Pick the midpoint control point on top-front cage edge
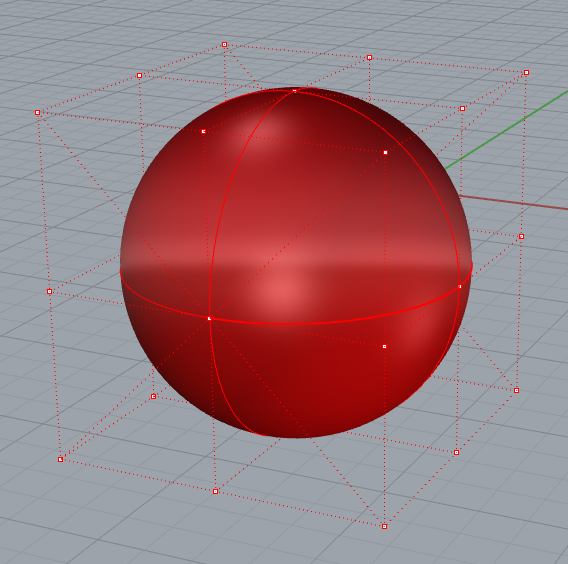Viewport: 568px width, 564px height. [204, 131]
